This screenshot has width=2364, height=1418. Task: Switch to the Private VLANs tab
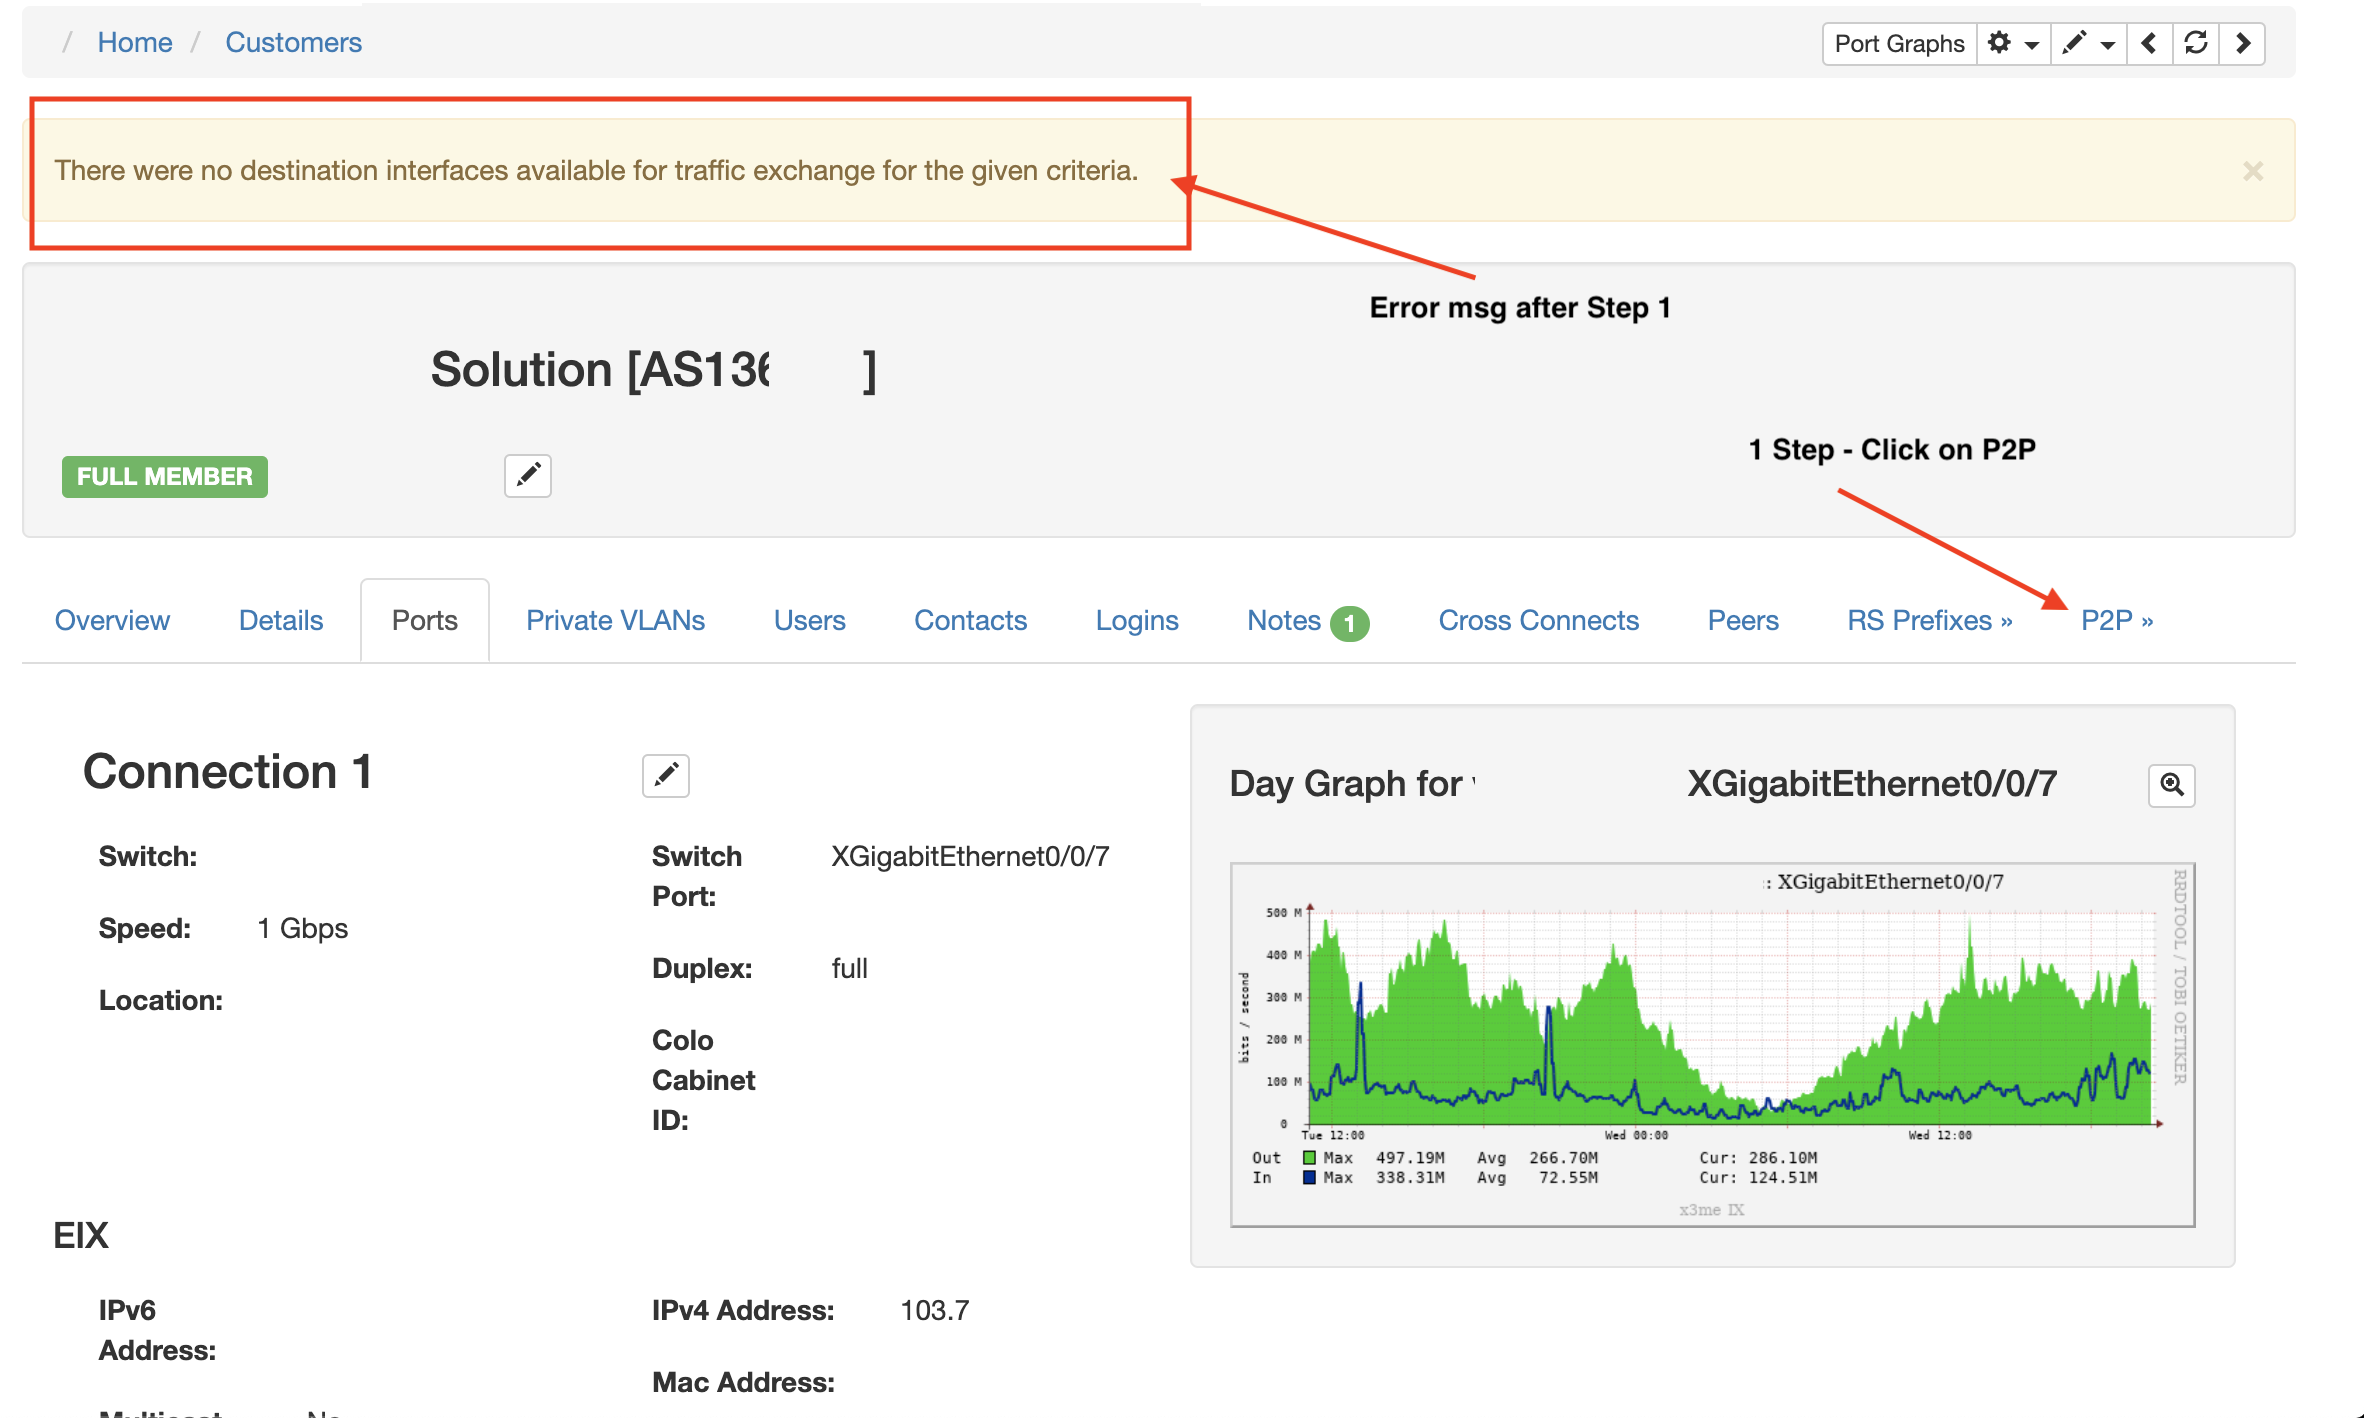615,620
